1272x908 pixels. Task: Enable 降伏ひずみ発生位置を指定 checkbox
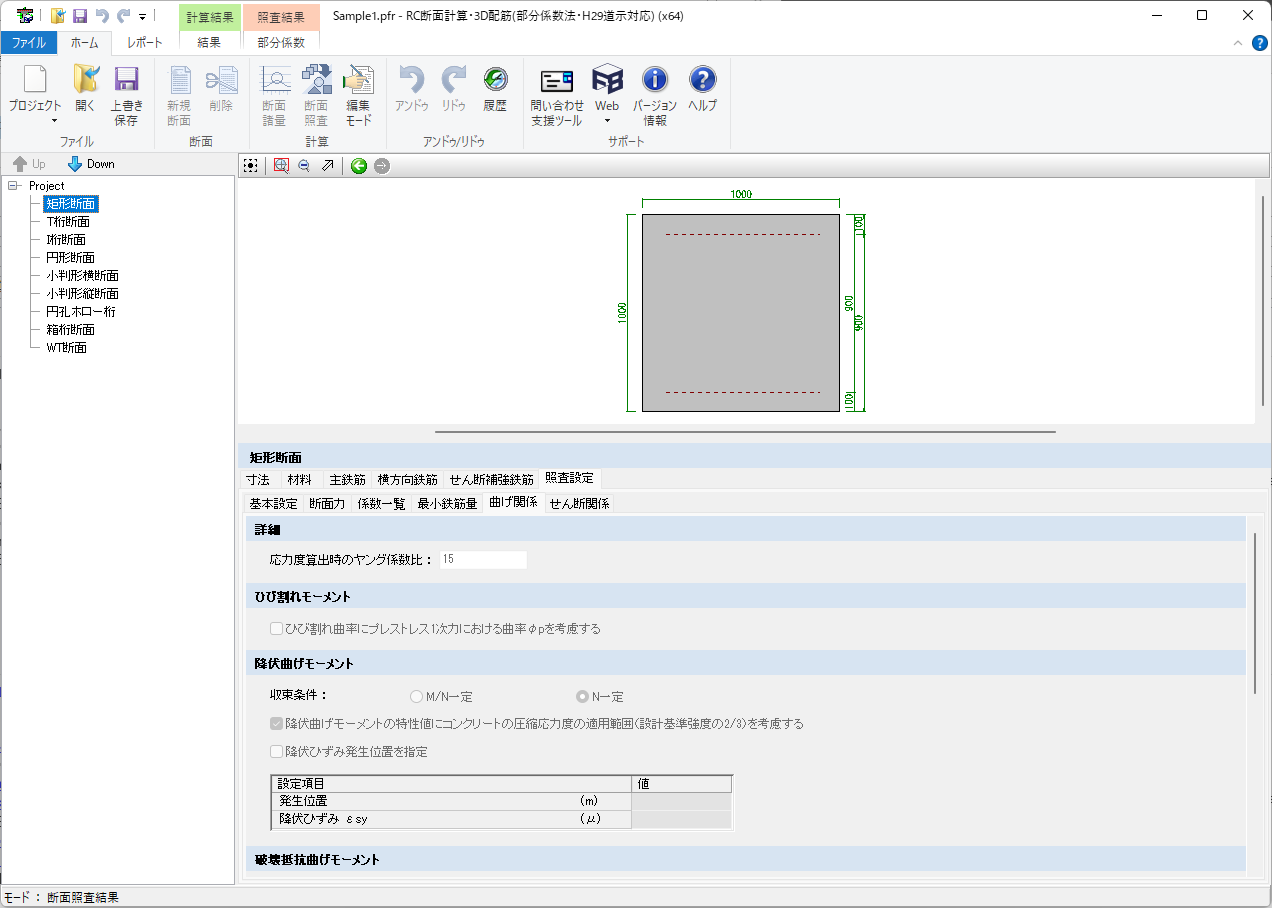(277, 751)
